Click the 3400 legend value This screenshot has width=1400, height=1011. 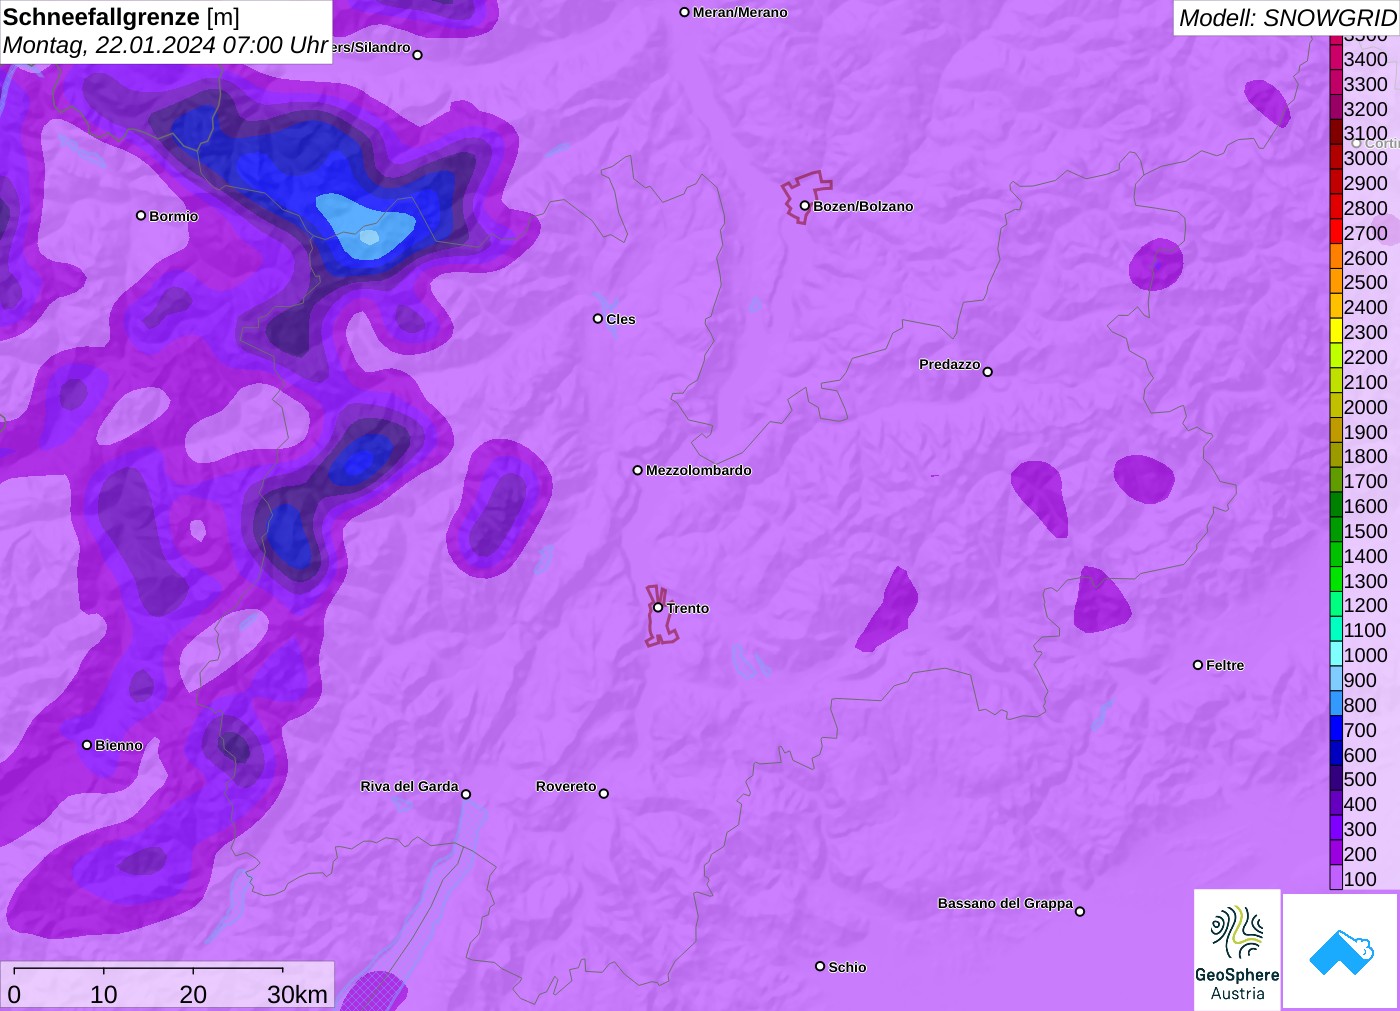tap(1366, 59)
